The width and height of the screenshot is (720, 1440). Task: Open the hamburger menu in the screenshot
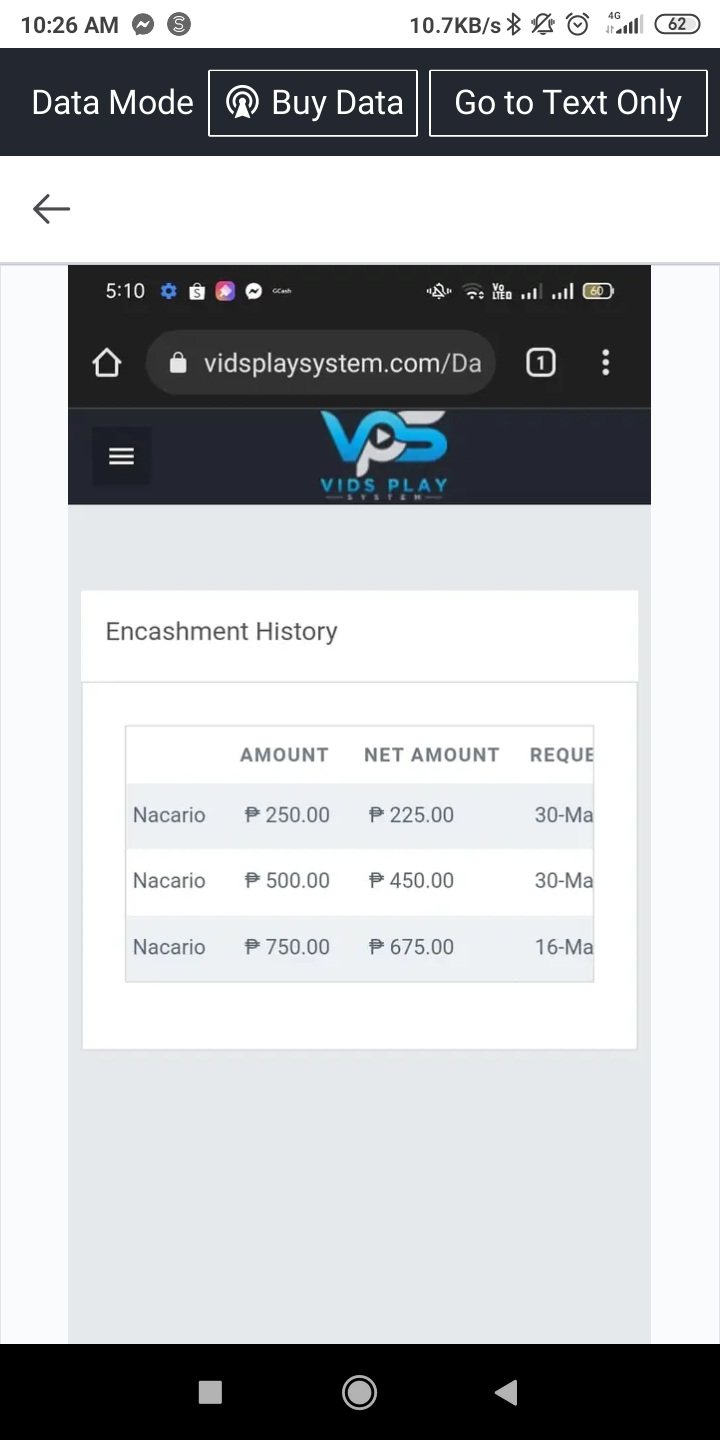[121, 456]
